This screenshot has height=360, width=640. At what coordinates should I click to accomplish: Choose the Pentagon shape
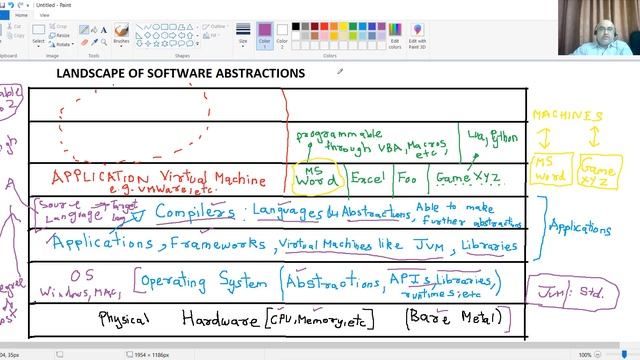click(156, 36)
